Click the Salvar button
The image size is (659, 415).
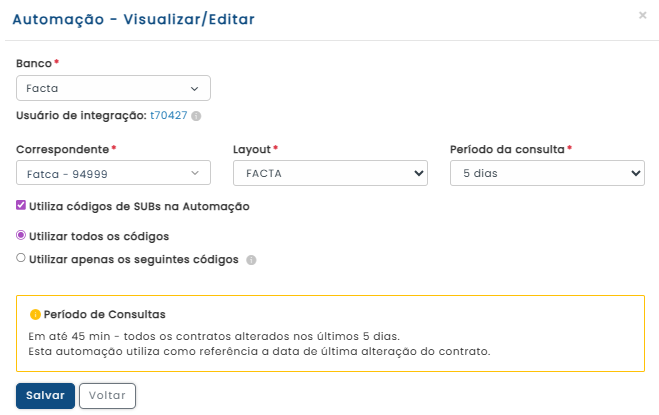(x=45, y=395)
